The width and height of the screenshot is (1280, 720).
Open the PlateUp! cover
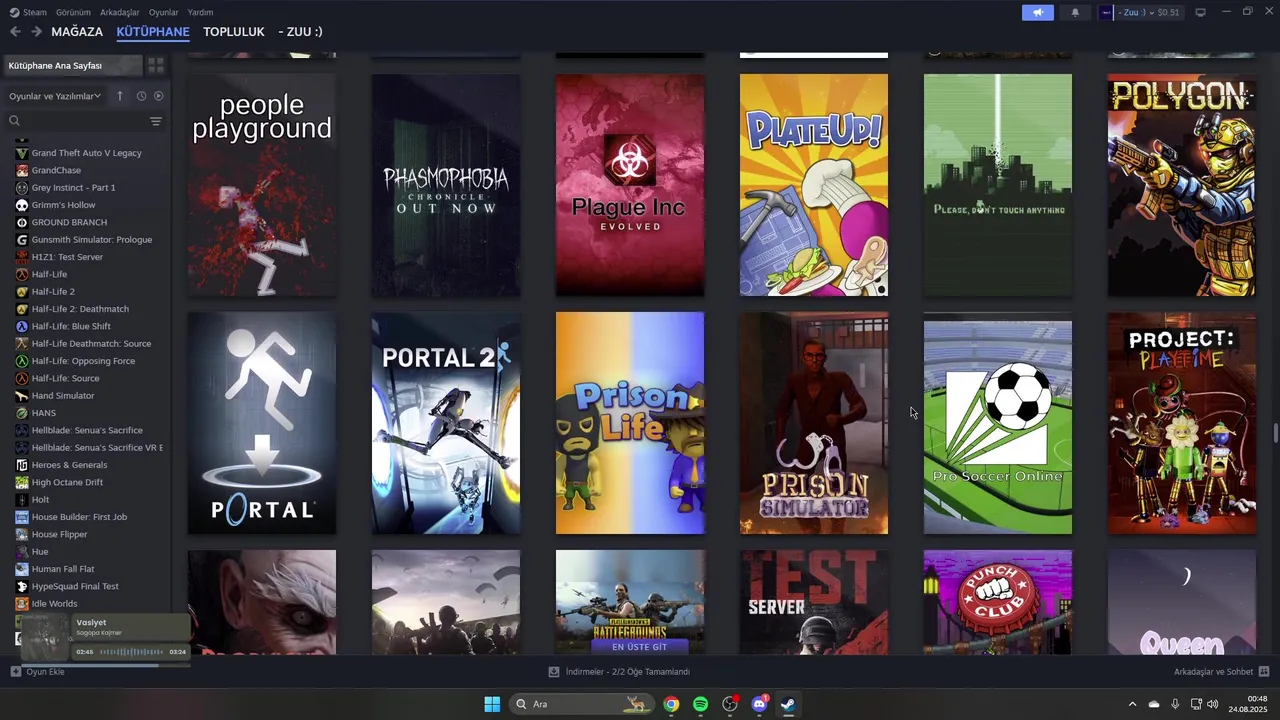[814, 185]
